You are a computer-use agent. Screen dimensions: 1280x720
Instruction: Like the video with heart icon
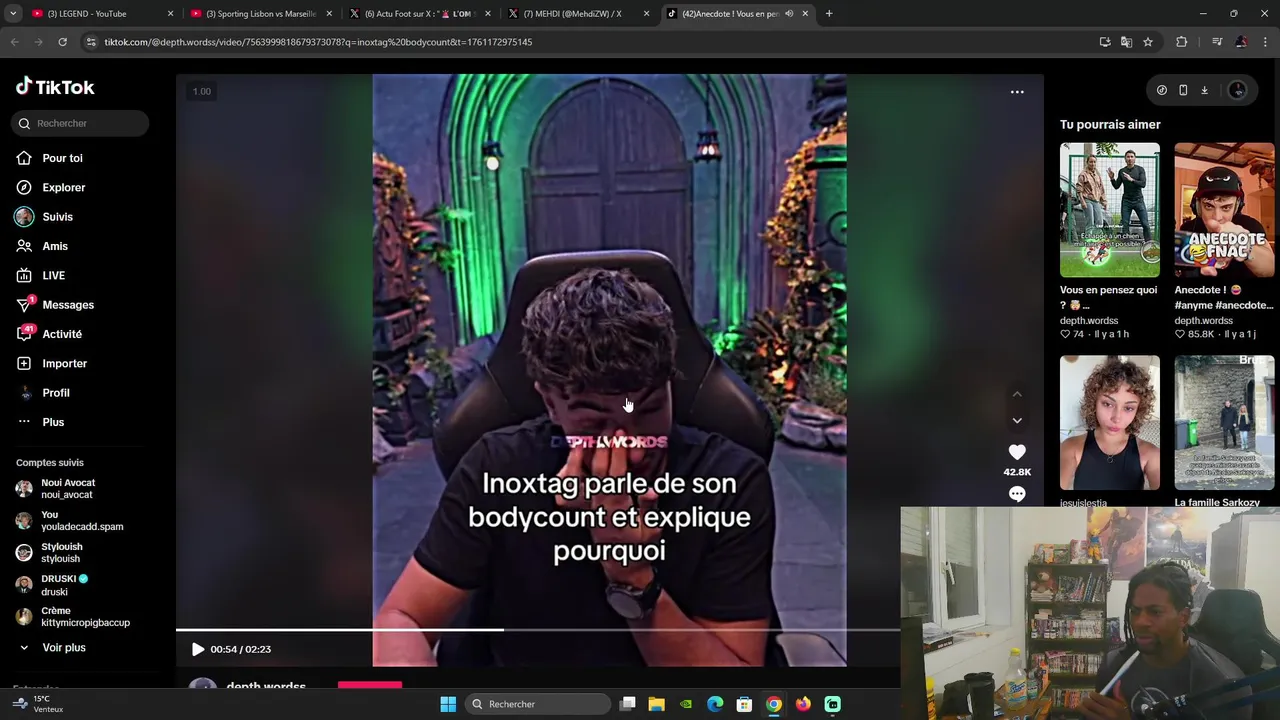1017,452
